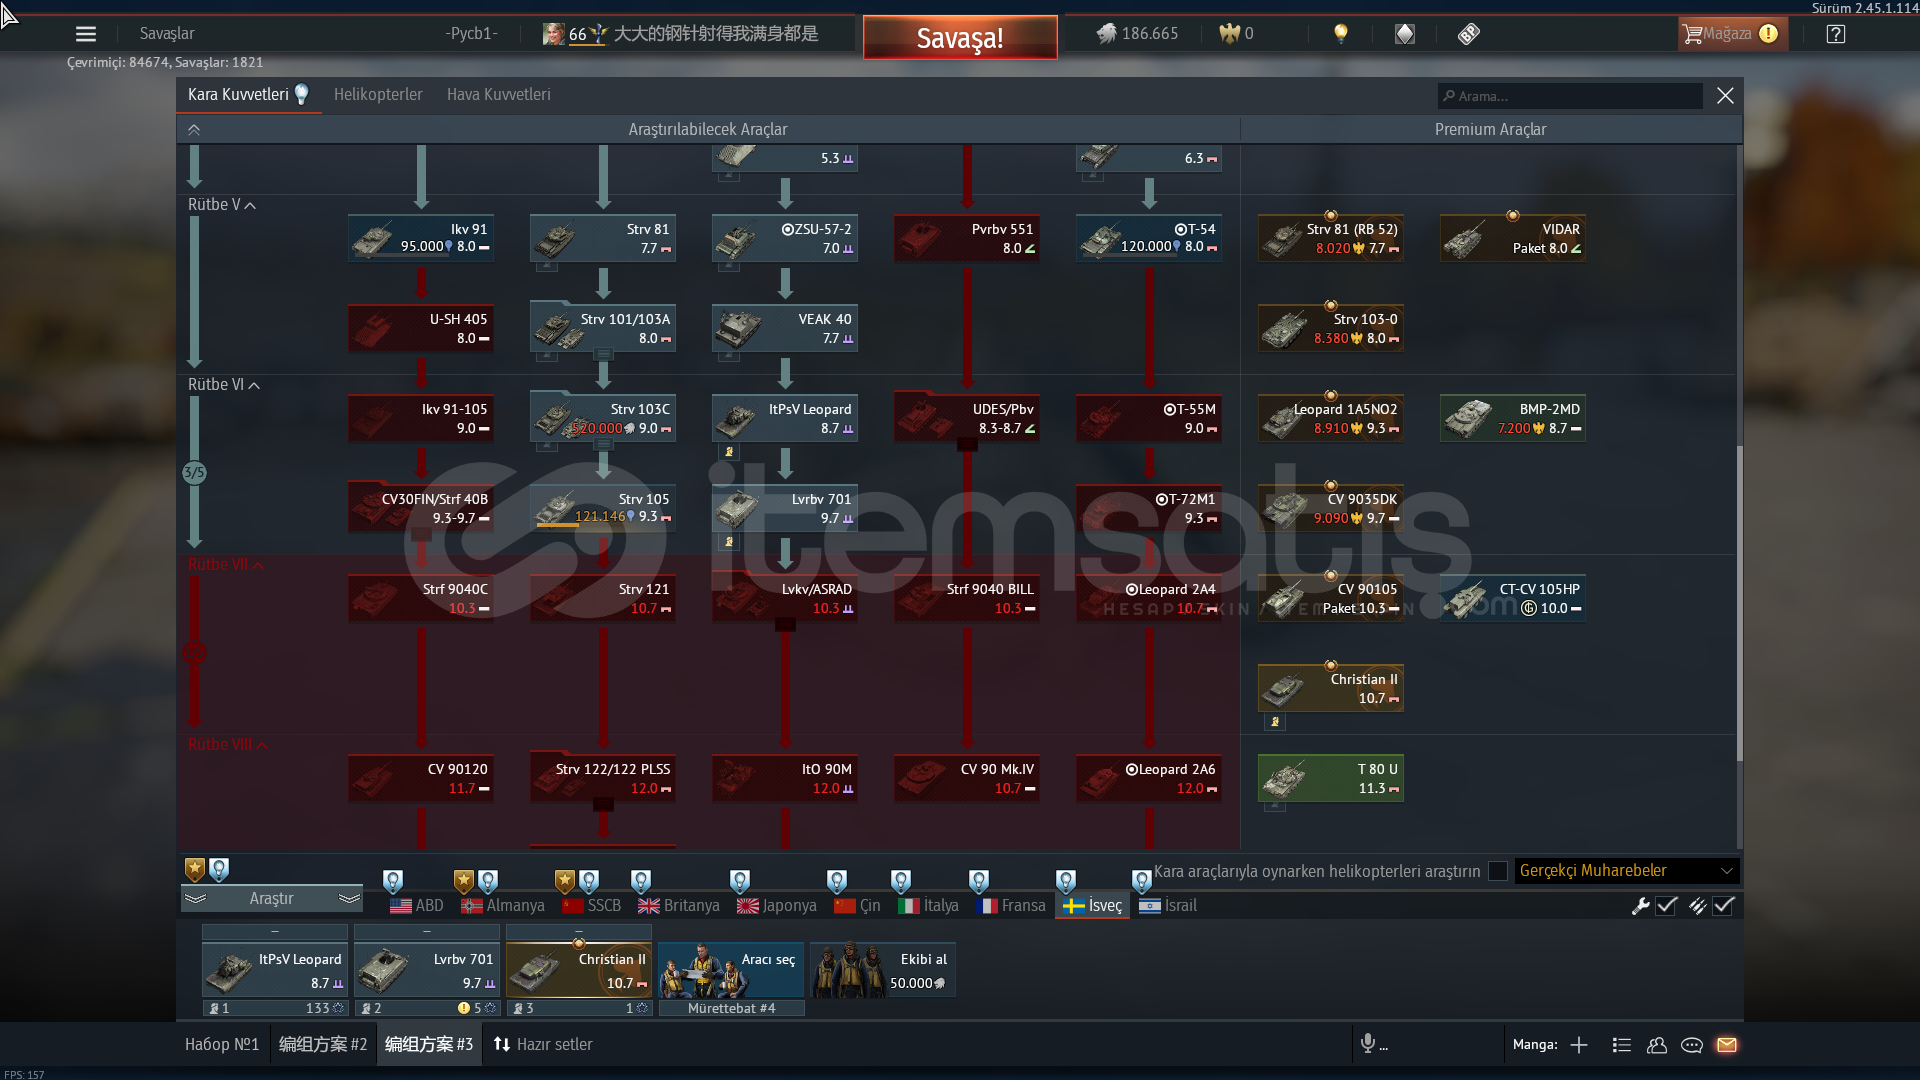This screenshot has height=1080, width=1920.
Task: Toggle the auto-refill ammo checkbox
Action: [x=1723, y=906]
